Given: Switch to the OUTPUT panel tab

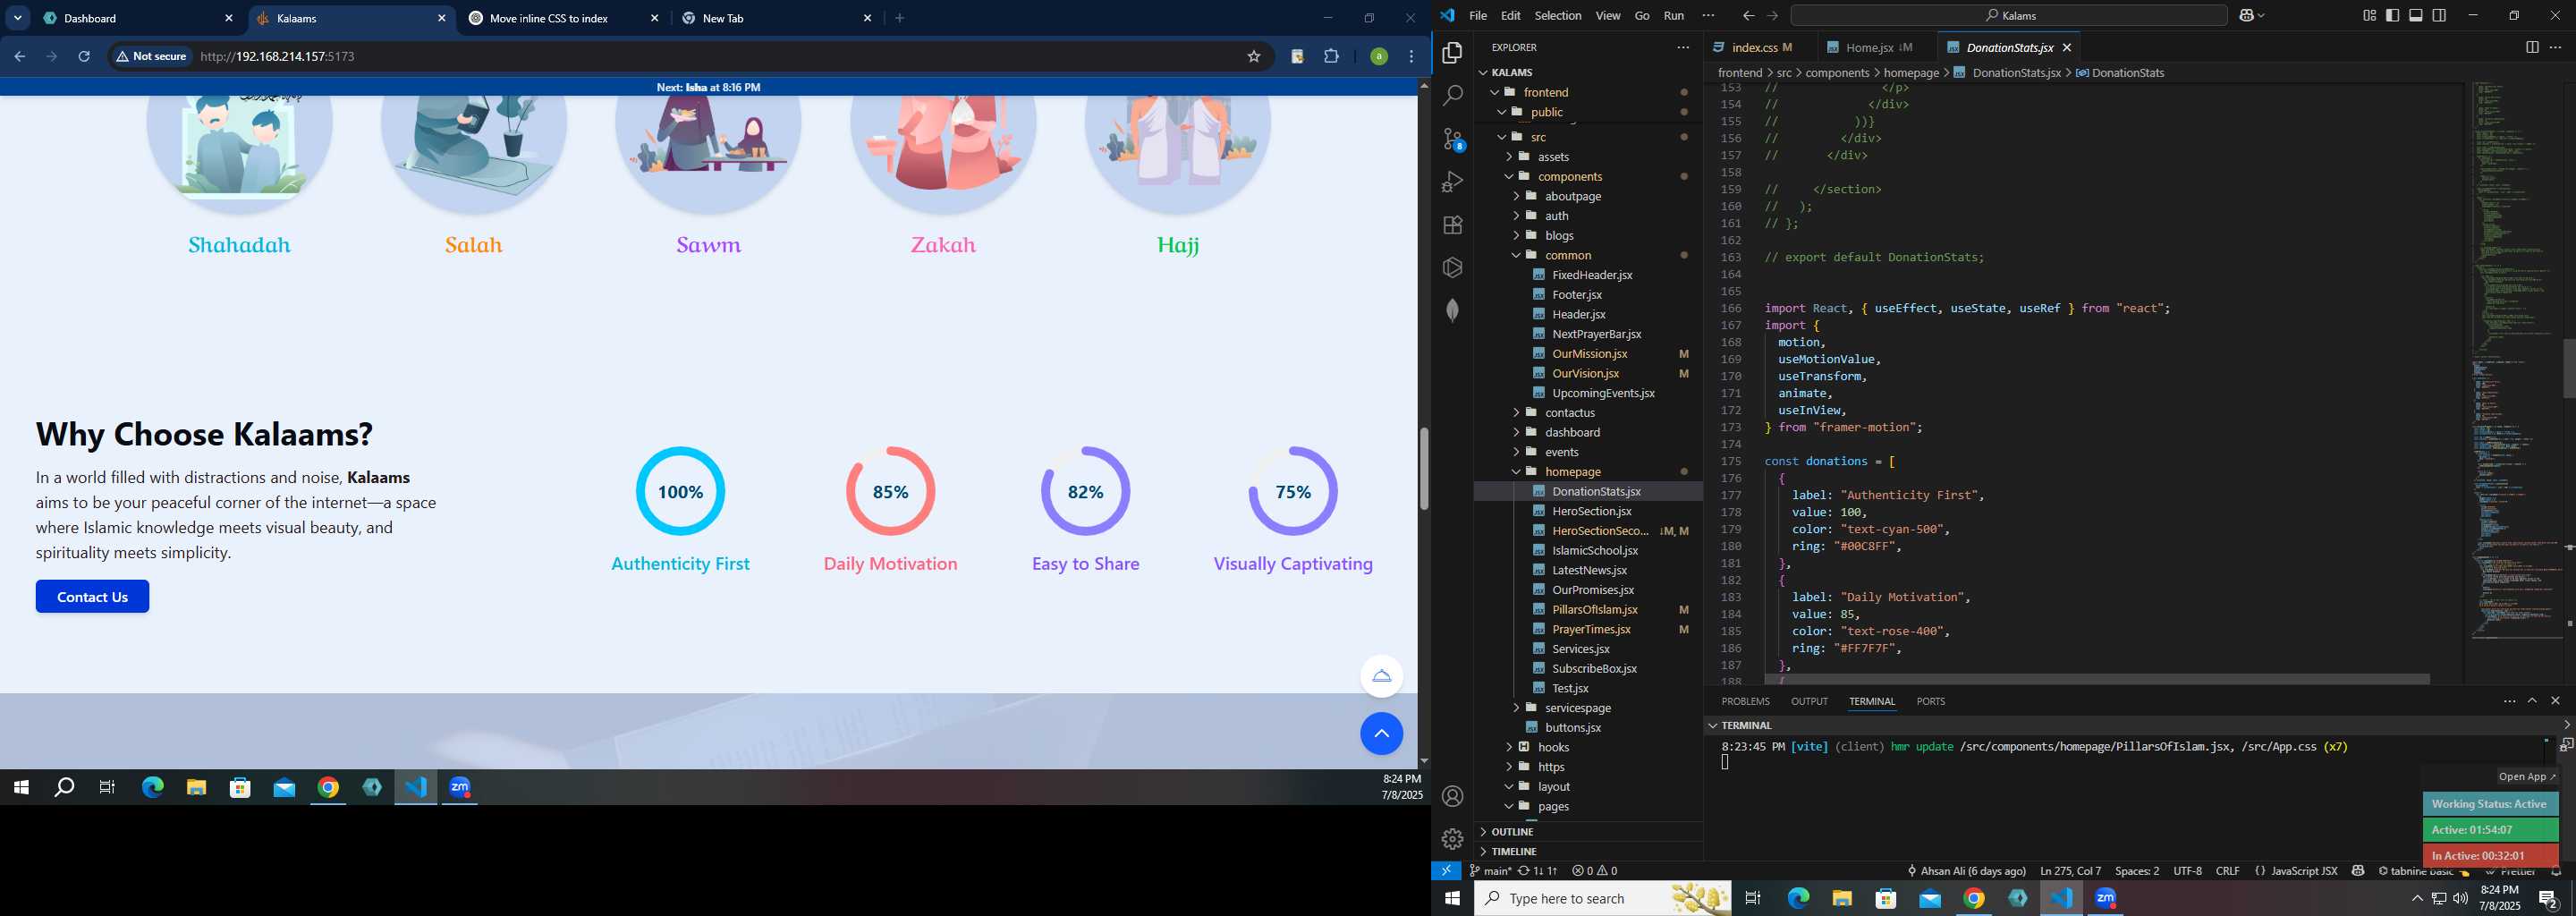Looking at the screenshot, I should (x=1809, y=701).
